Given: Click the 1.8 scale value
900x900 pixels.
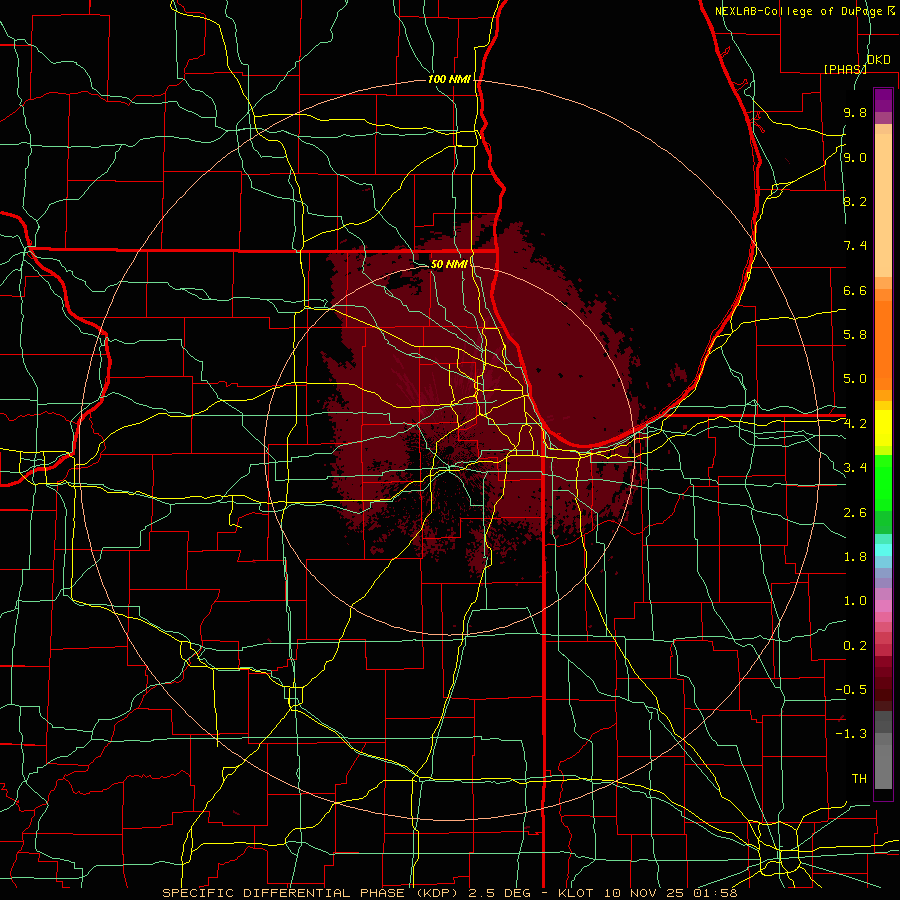Looking at the screenshot, I should 855,557.
